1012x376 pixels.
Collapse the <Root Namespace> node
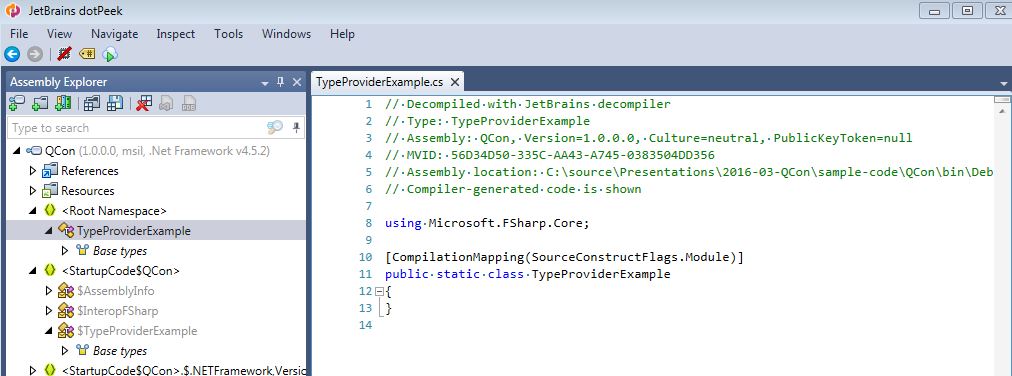click(x=33, y=211)
